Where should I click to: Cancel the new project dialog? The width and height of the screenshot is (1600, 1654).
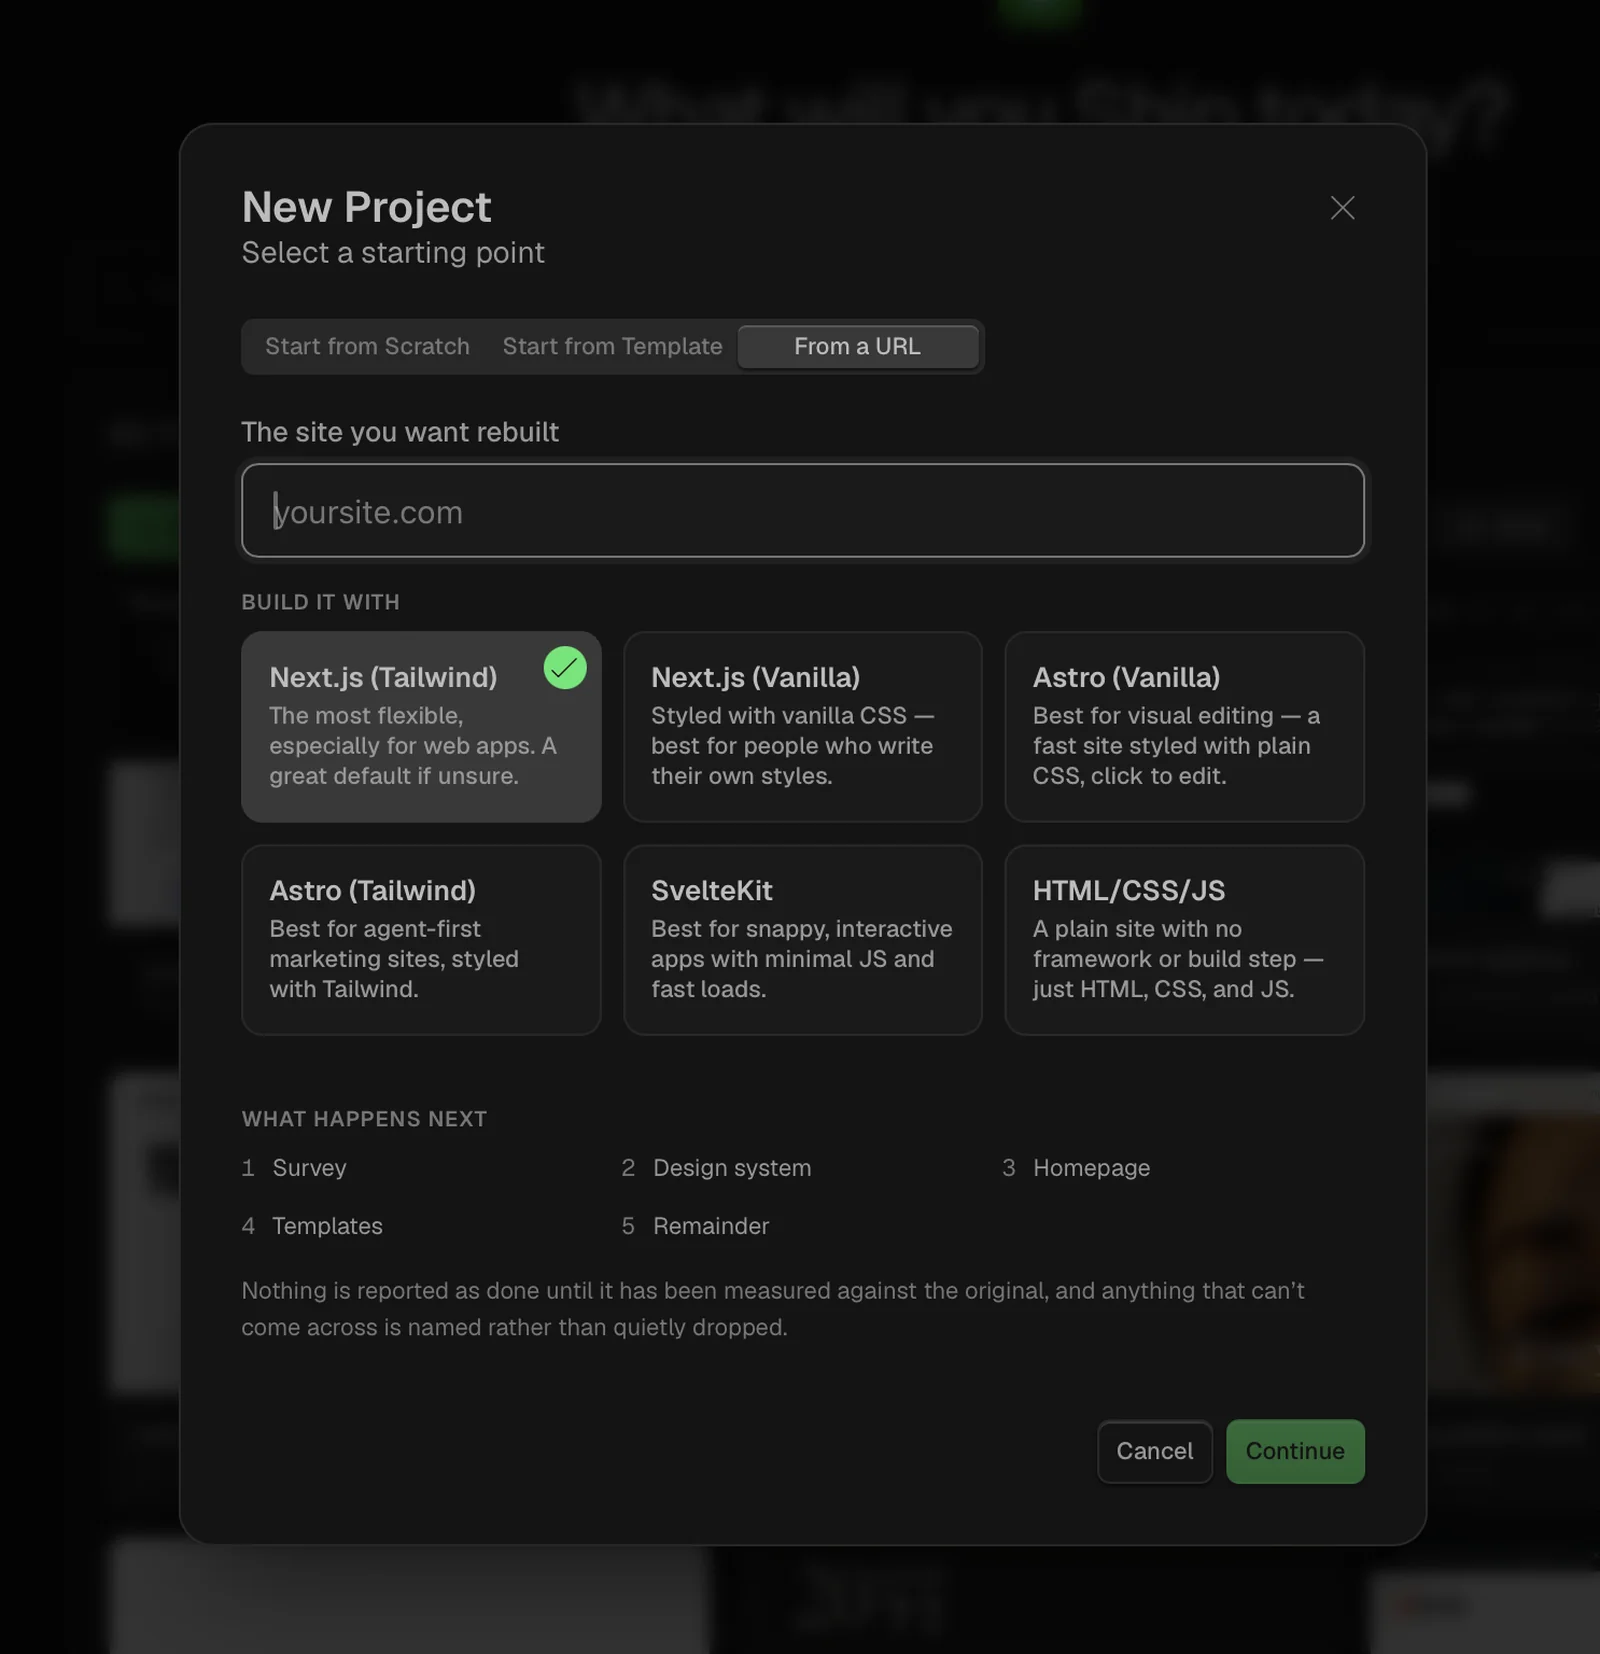pyautogui.click(x=1154, y=1451)
